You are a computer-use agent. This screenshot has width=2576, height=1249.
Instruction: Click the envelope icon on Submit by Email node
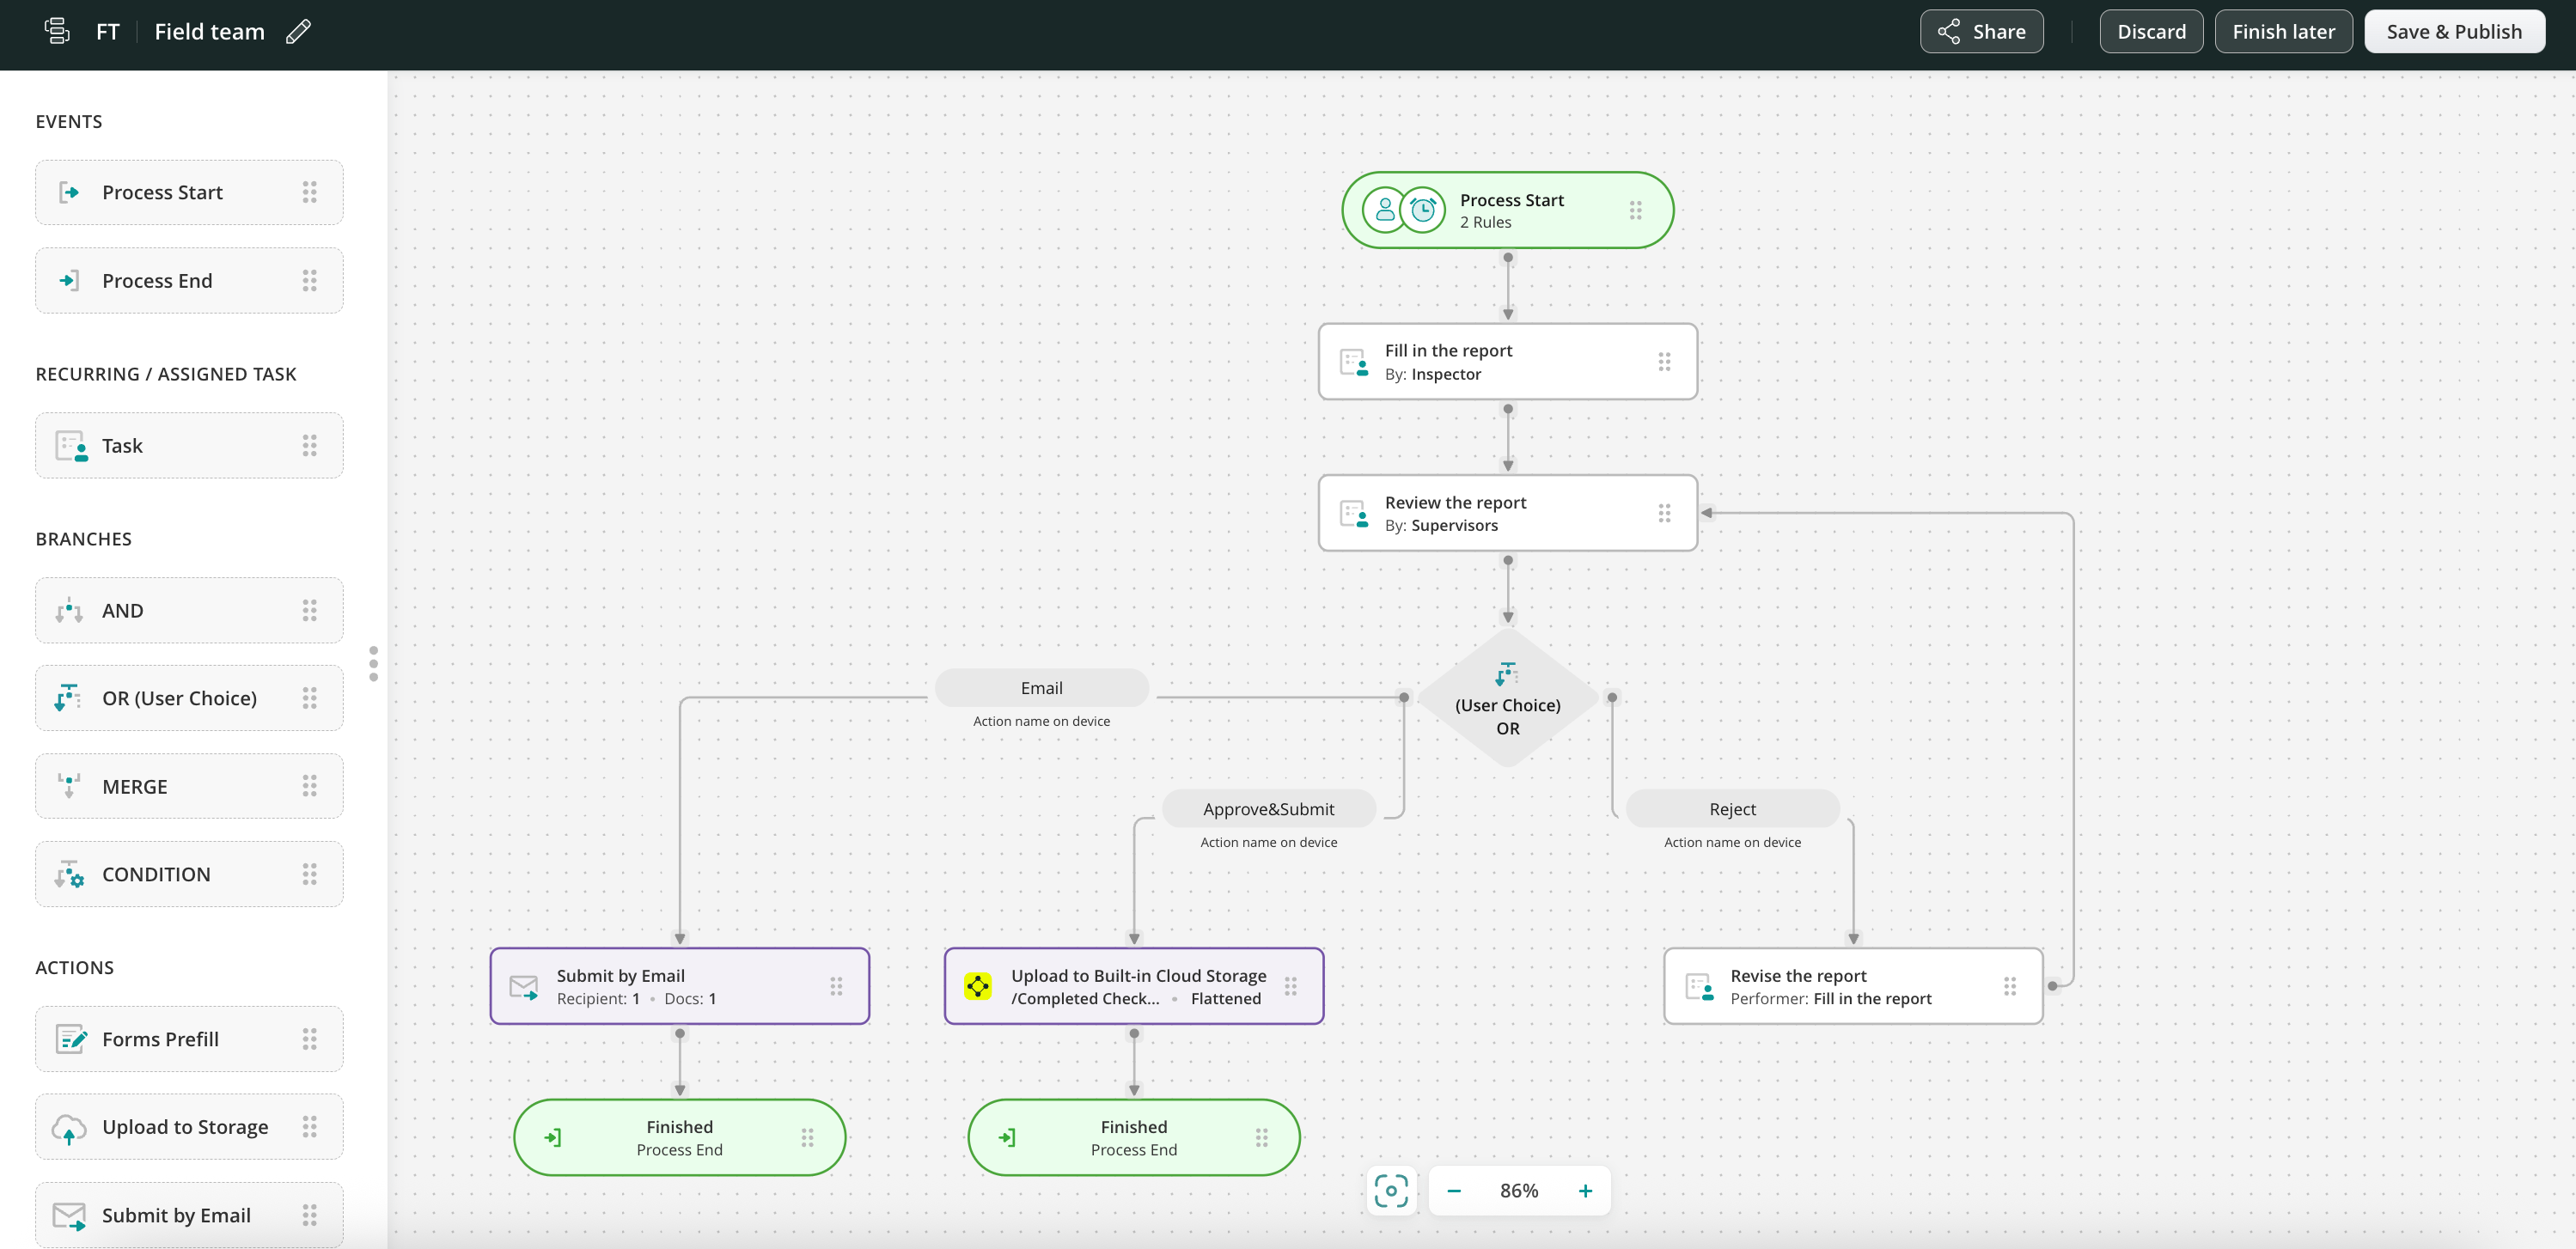[x=523, y=986]
